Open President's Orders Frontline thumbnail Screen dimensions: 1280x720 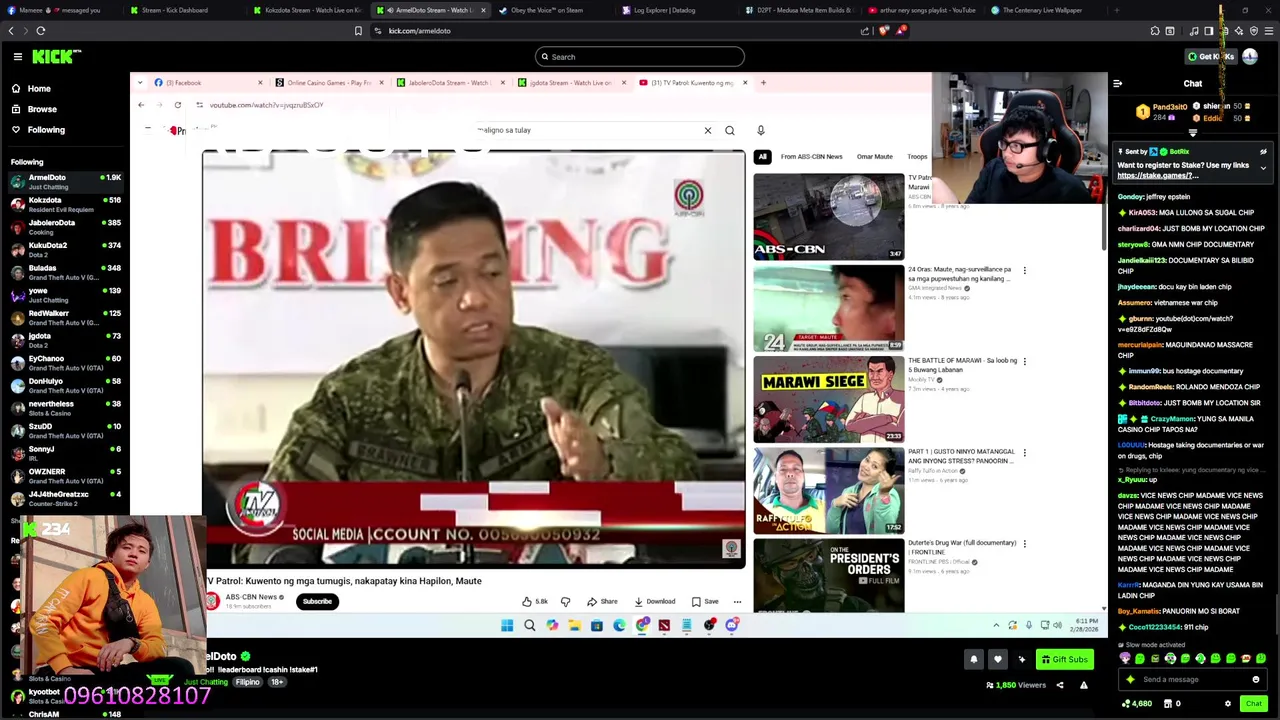(x=828, y=577)
